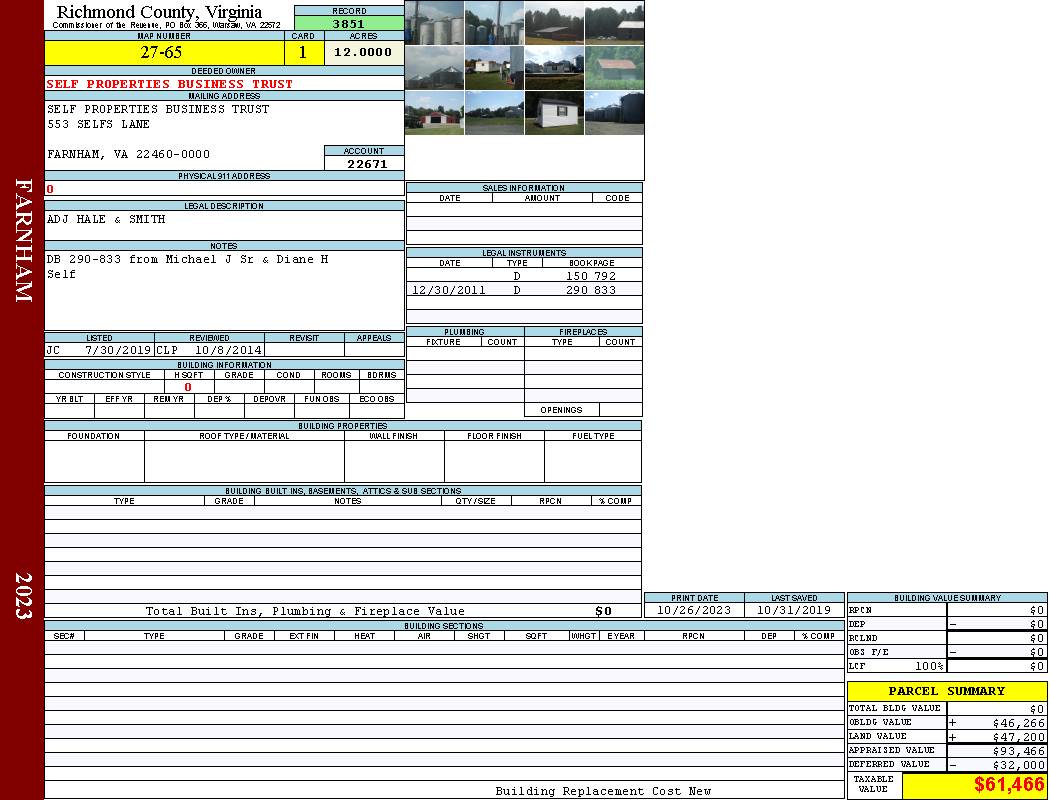Screen dimensions: 1050x800
Task: Open the red barn building thumbnail
Action: pos(435,113)
